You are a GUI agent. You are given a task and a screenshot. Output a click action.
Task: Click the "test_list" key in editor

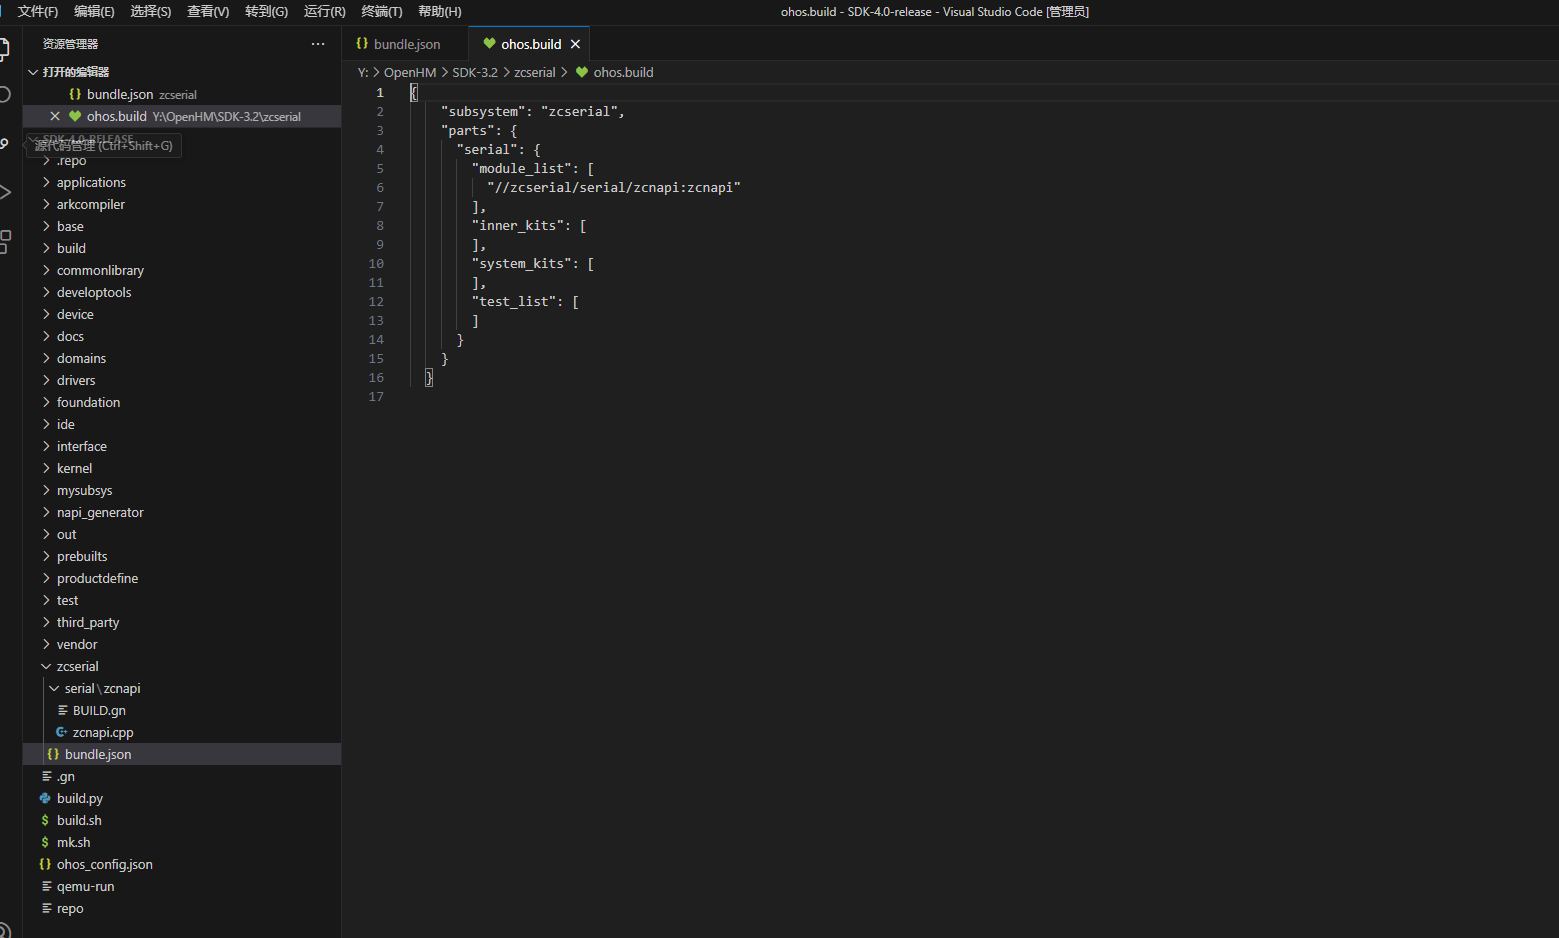(513, 301)
